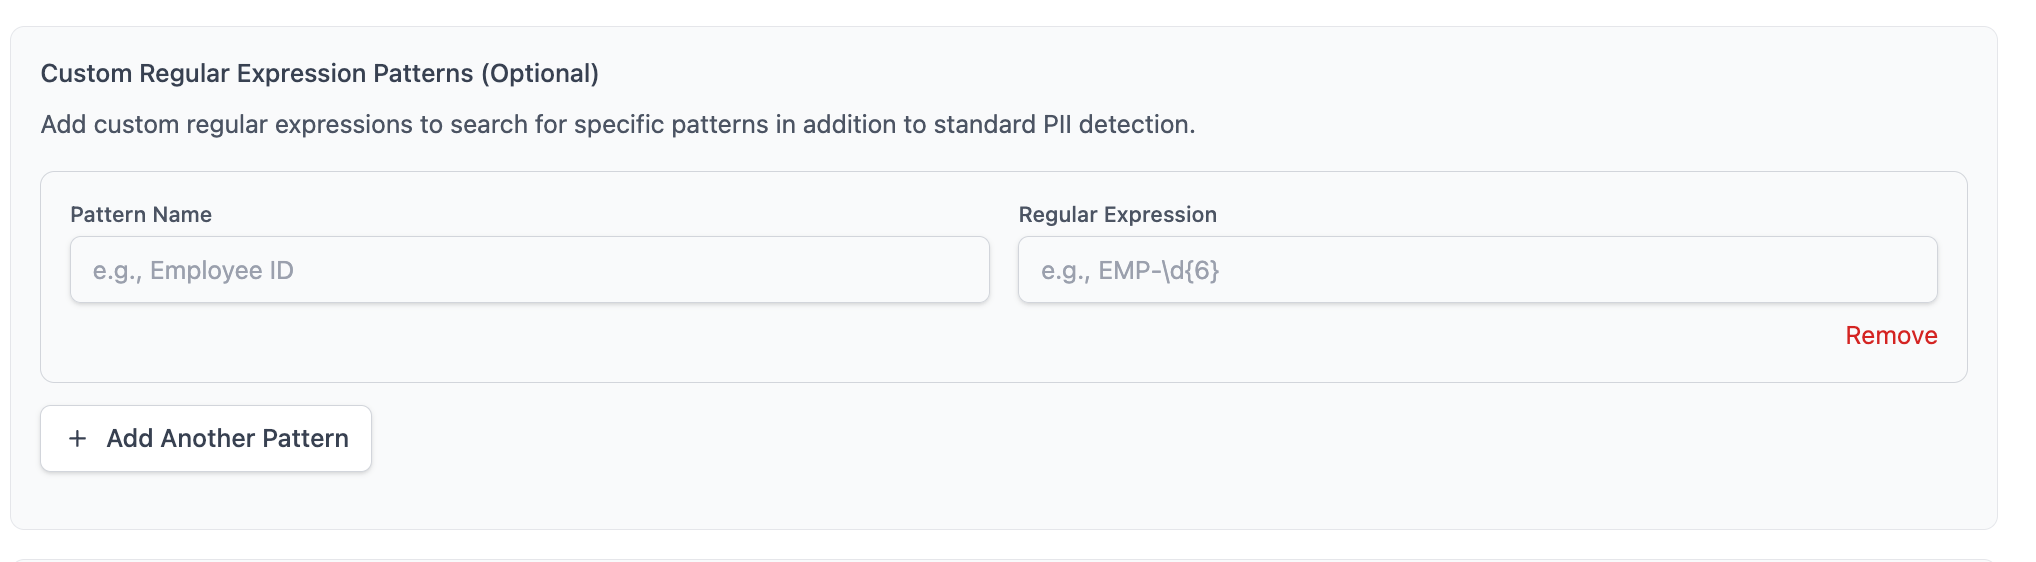2036x562 pixels.
Task: Focus the Pattern Name input field
Action: 529,270
